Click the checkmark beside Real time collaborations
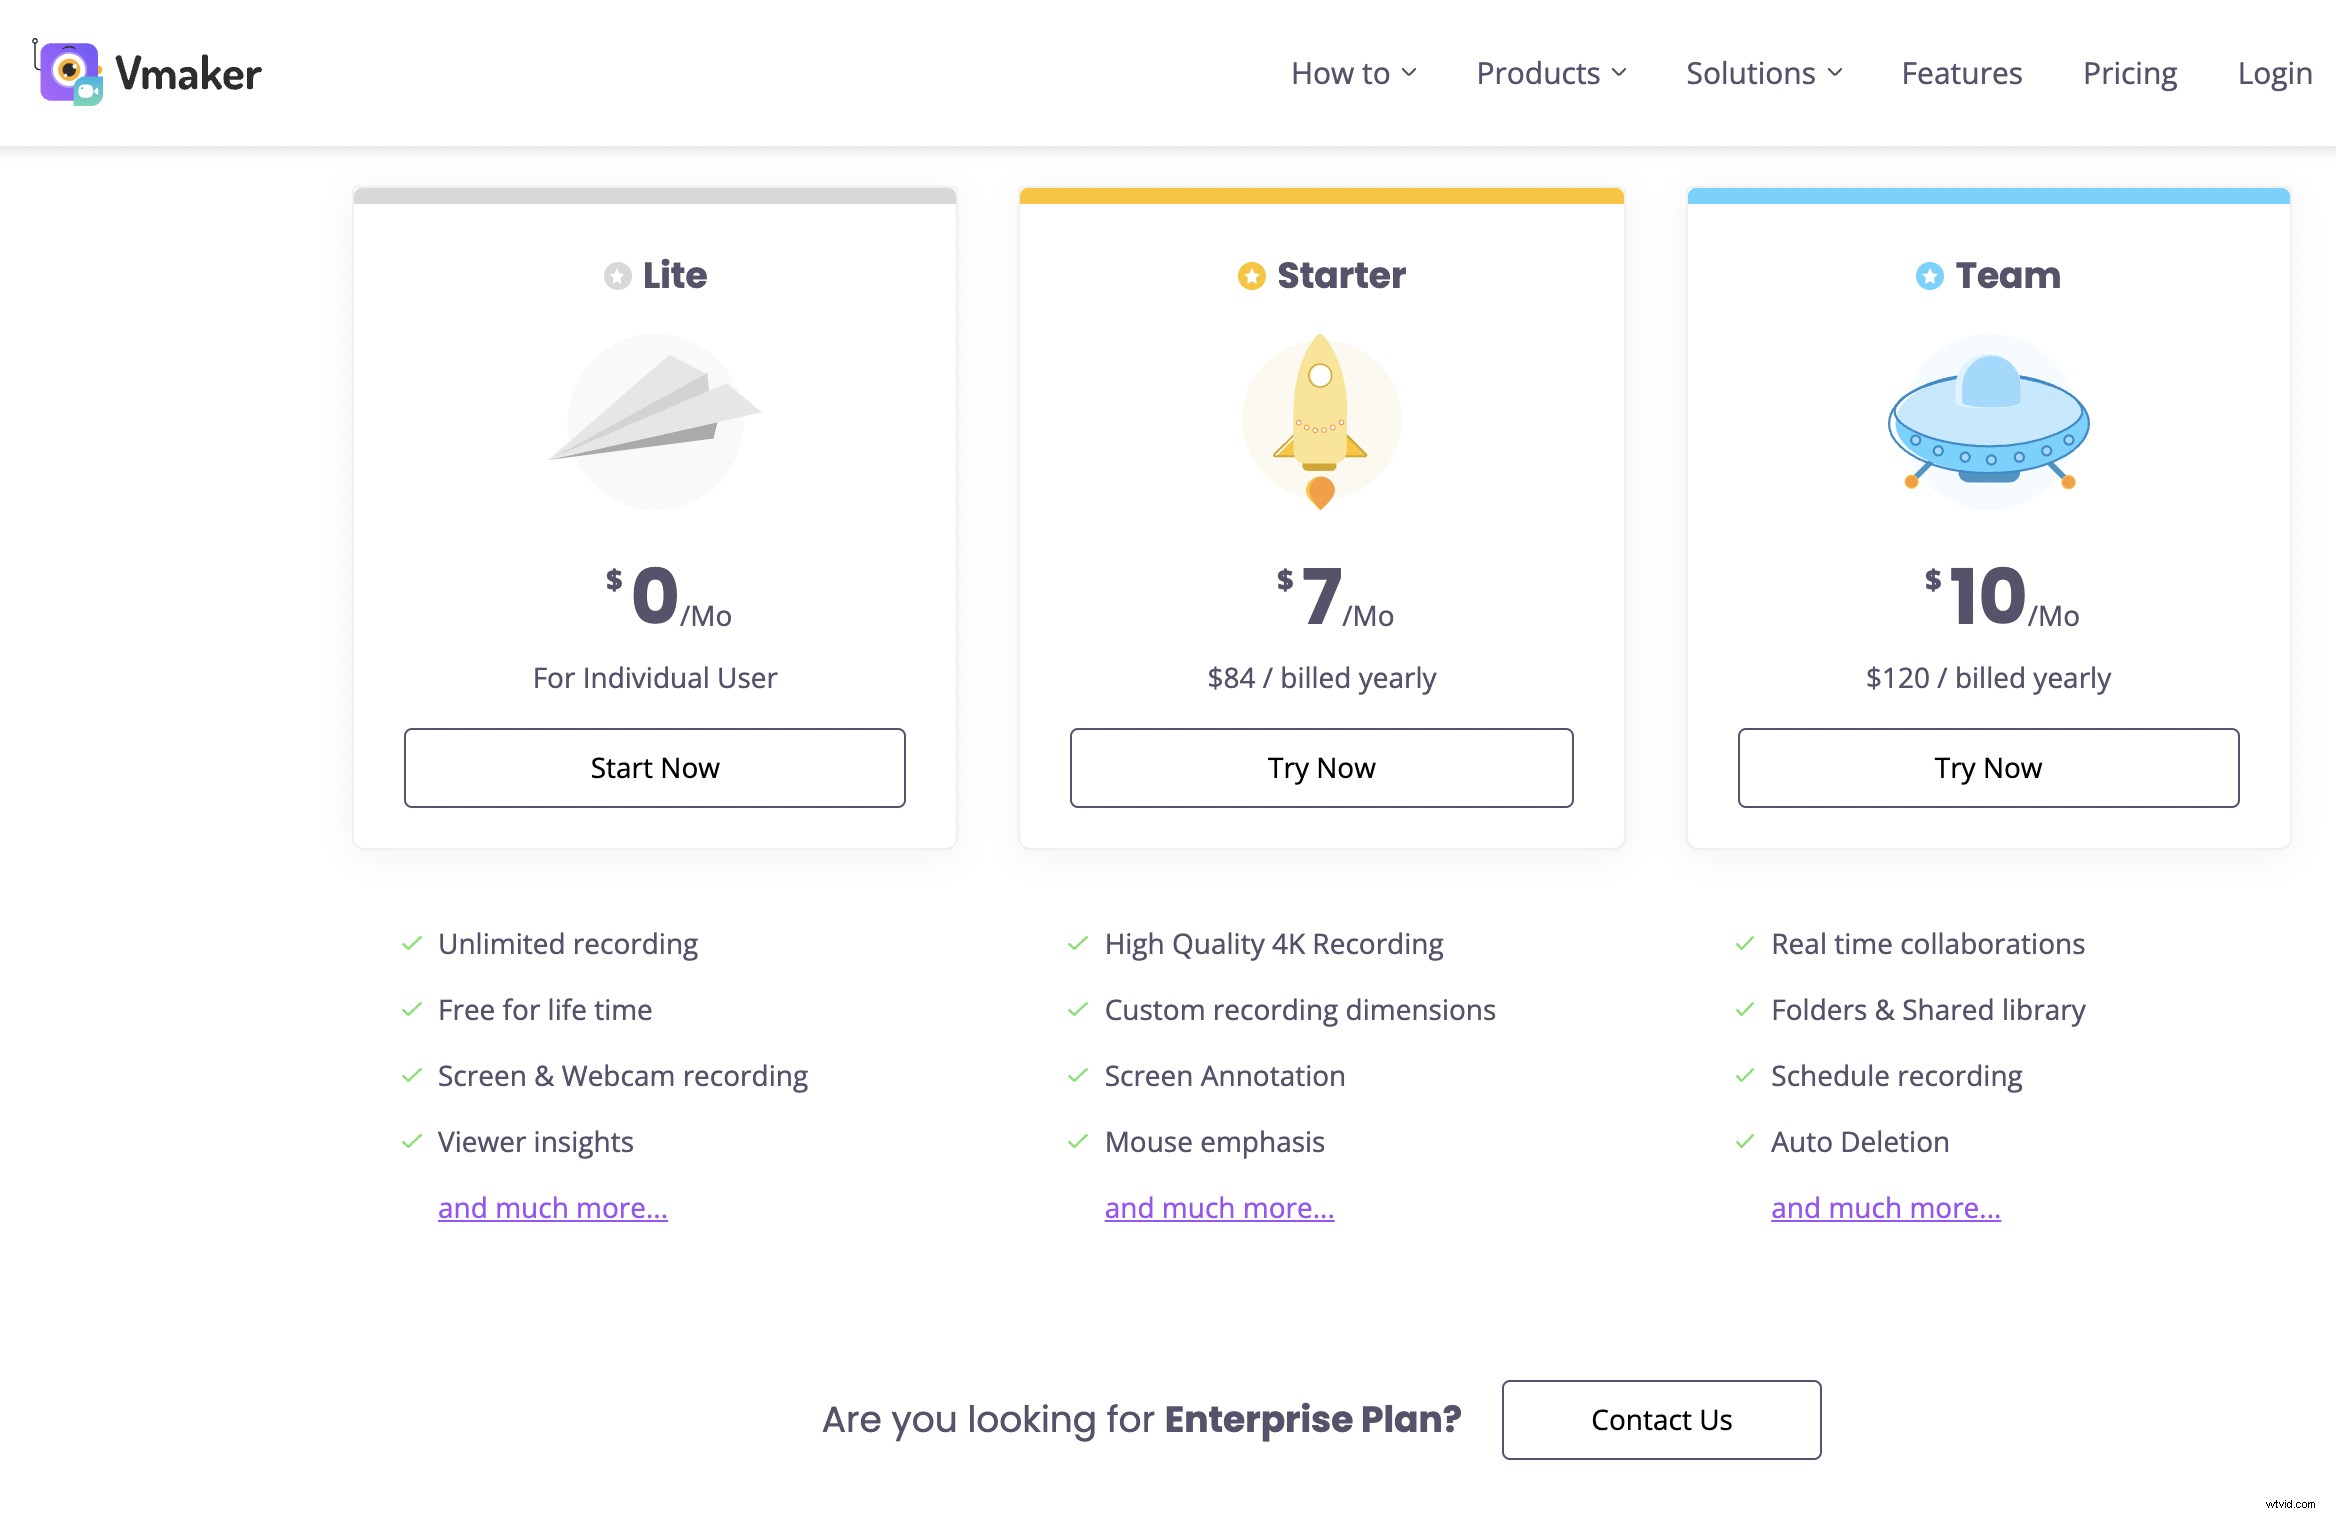 pos(1744,944)
